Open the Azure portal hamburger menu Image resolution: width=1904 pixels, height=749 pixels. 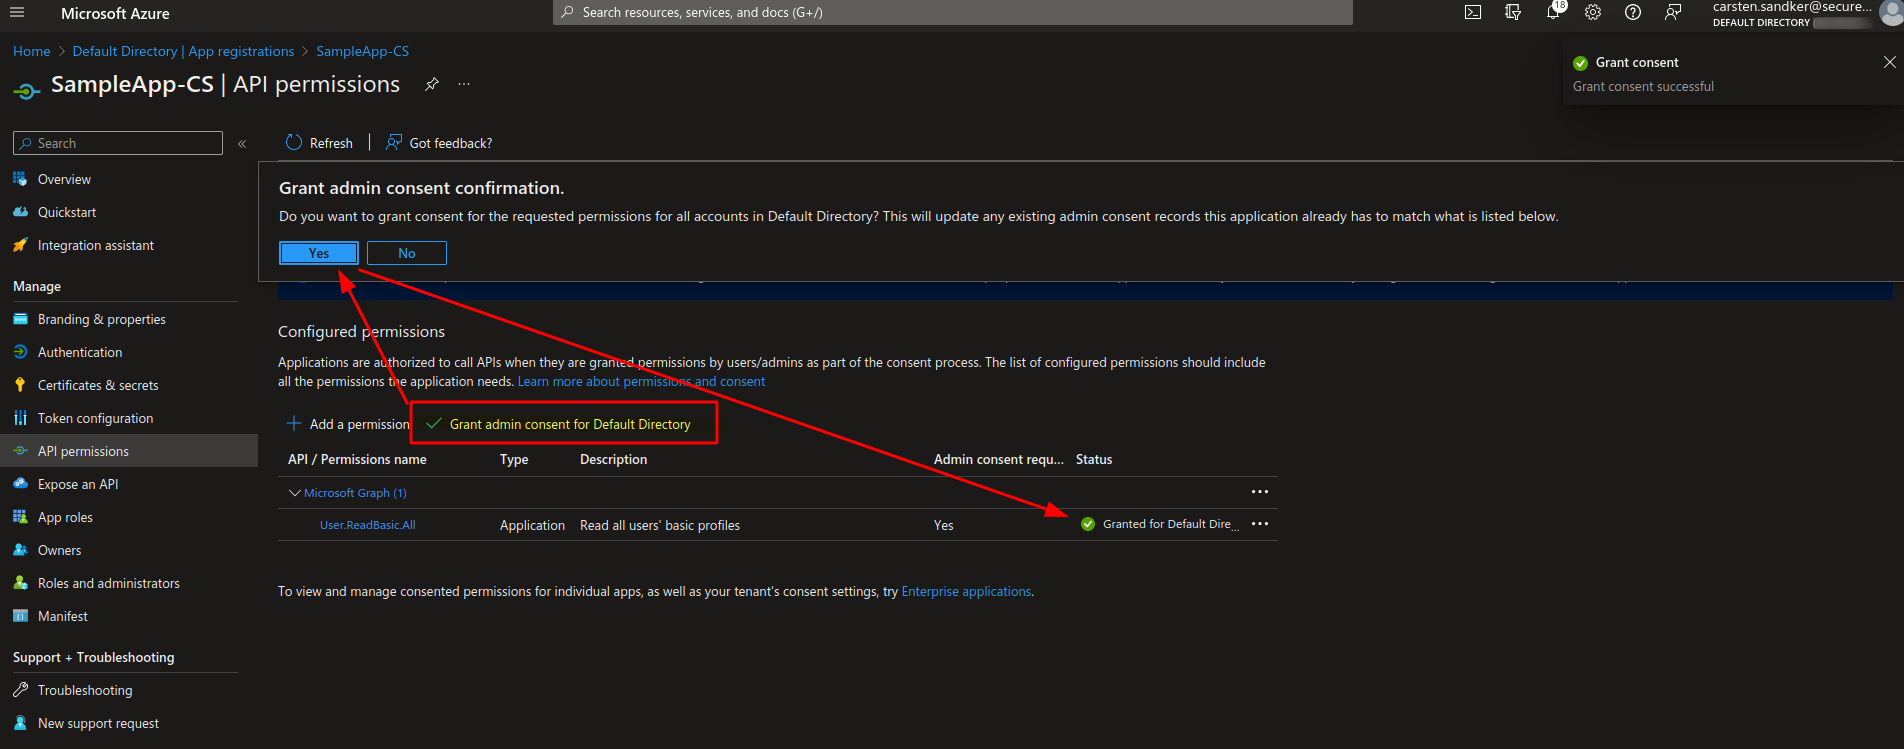(16, 13)
